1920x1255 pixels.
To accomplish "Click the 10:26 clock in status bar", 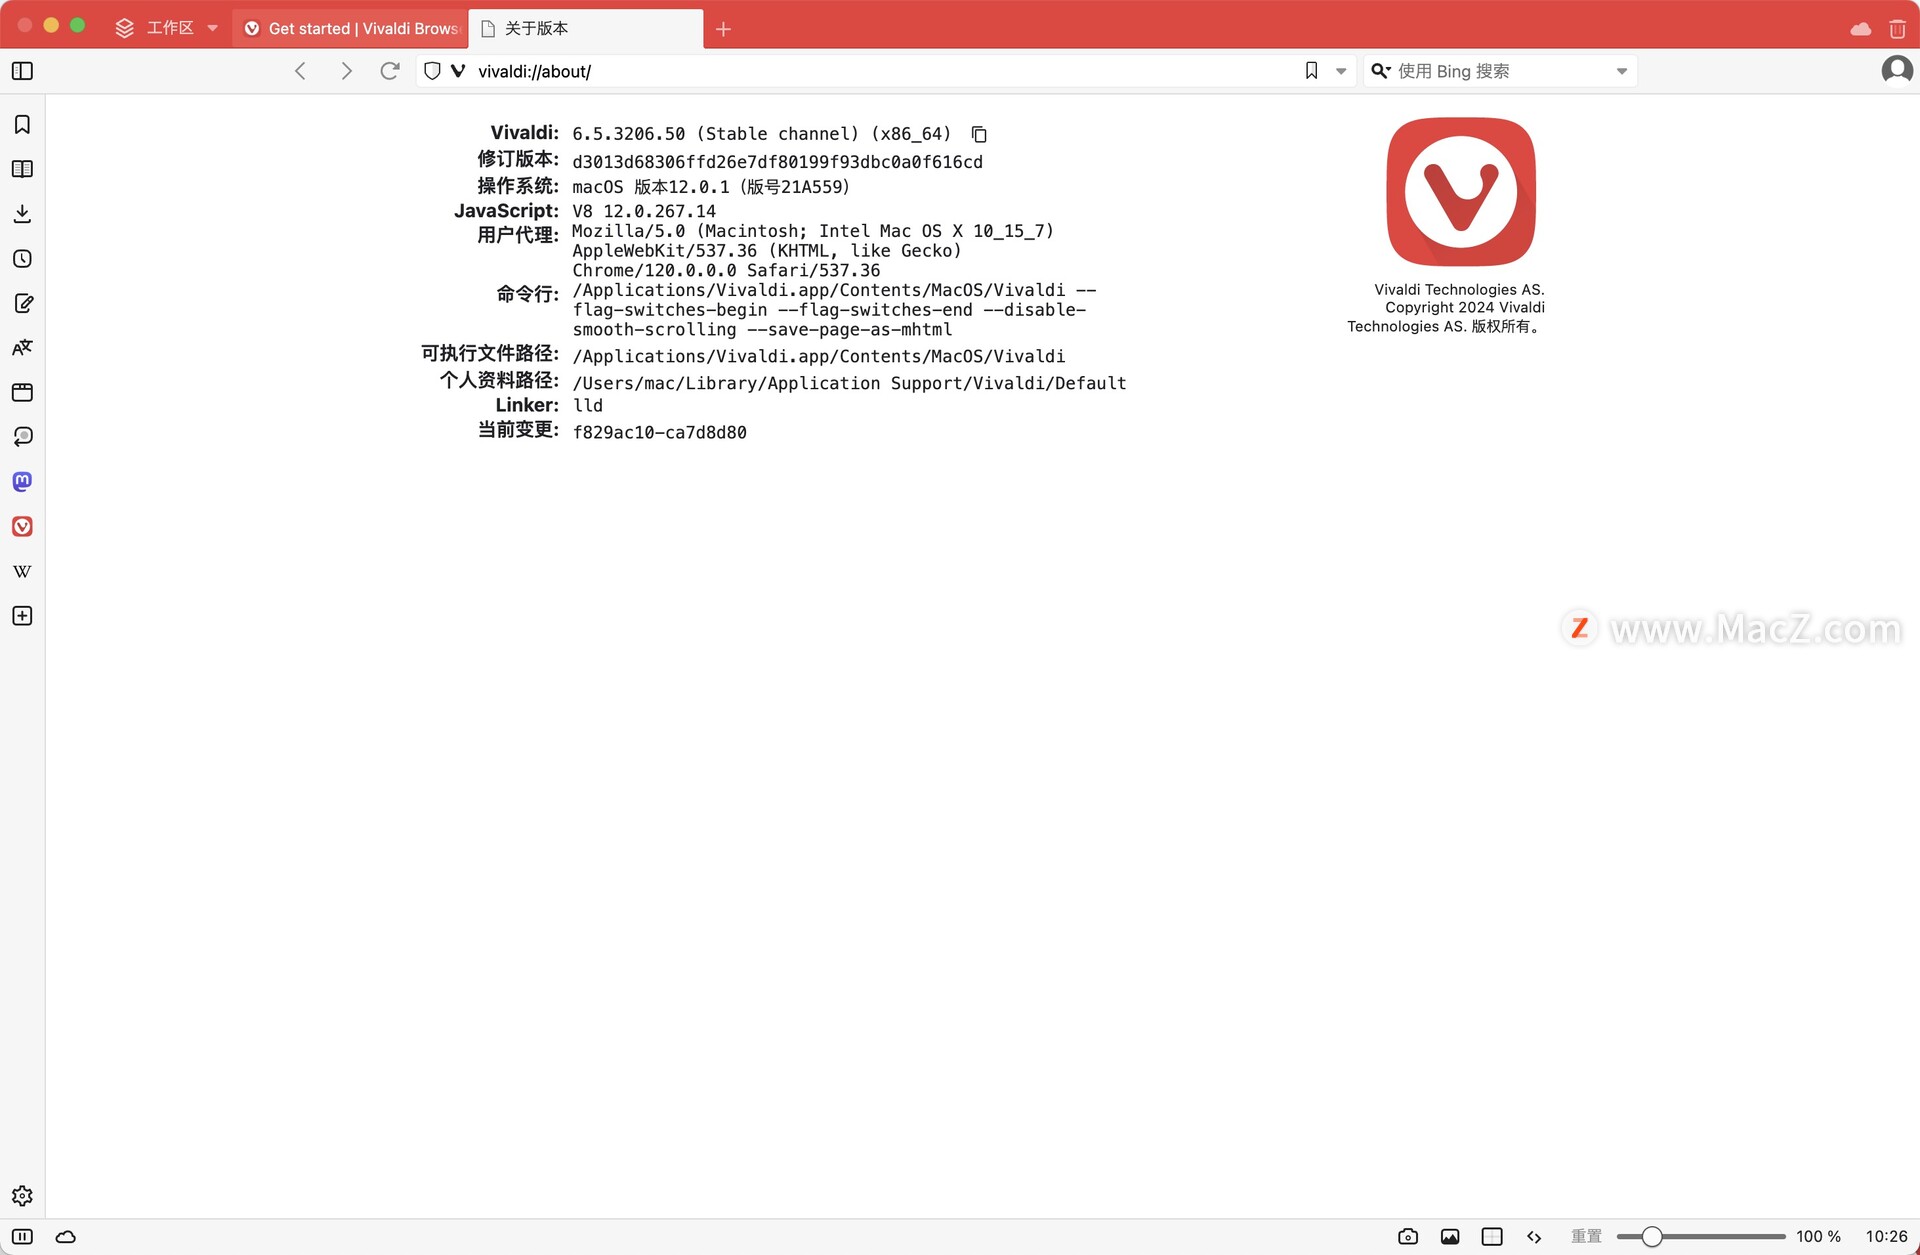I will (x=1886, y=1237).
